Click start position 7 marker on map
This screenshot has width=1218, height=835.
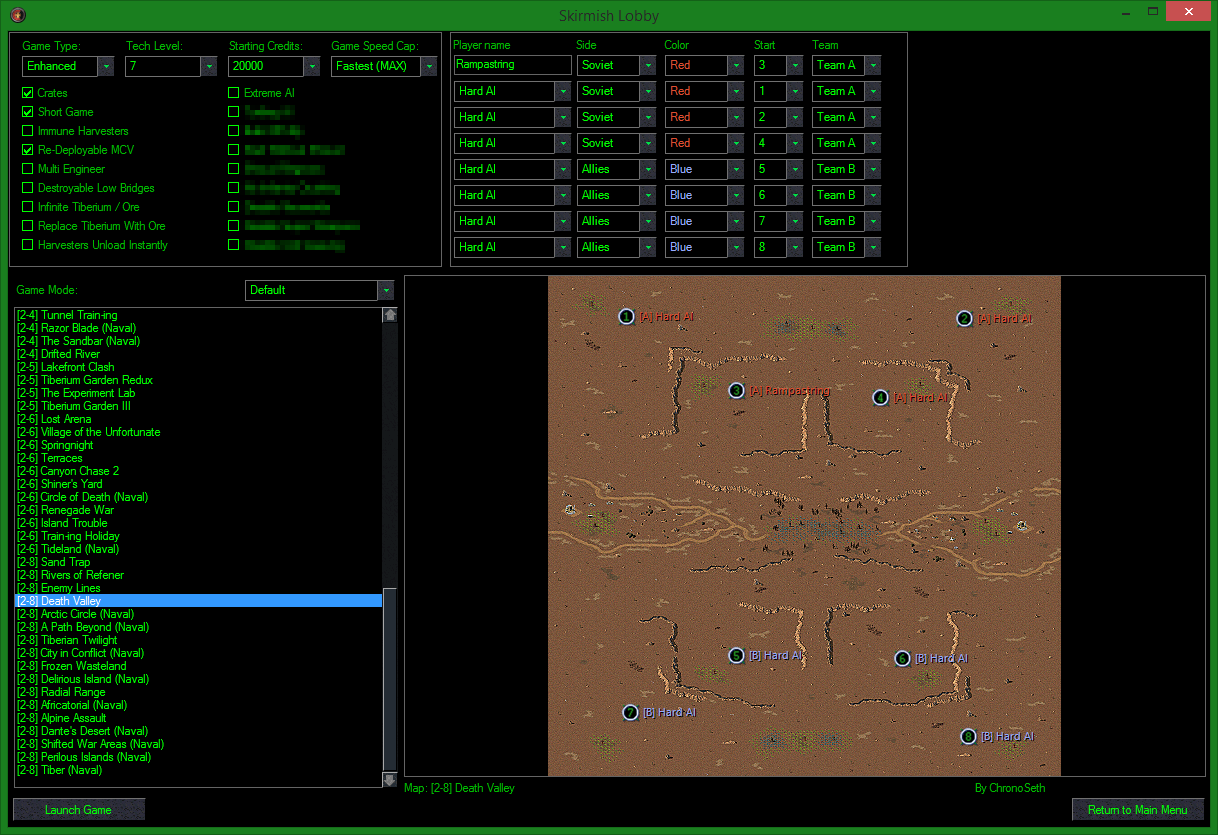pos(630,713)
